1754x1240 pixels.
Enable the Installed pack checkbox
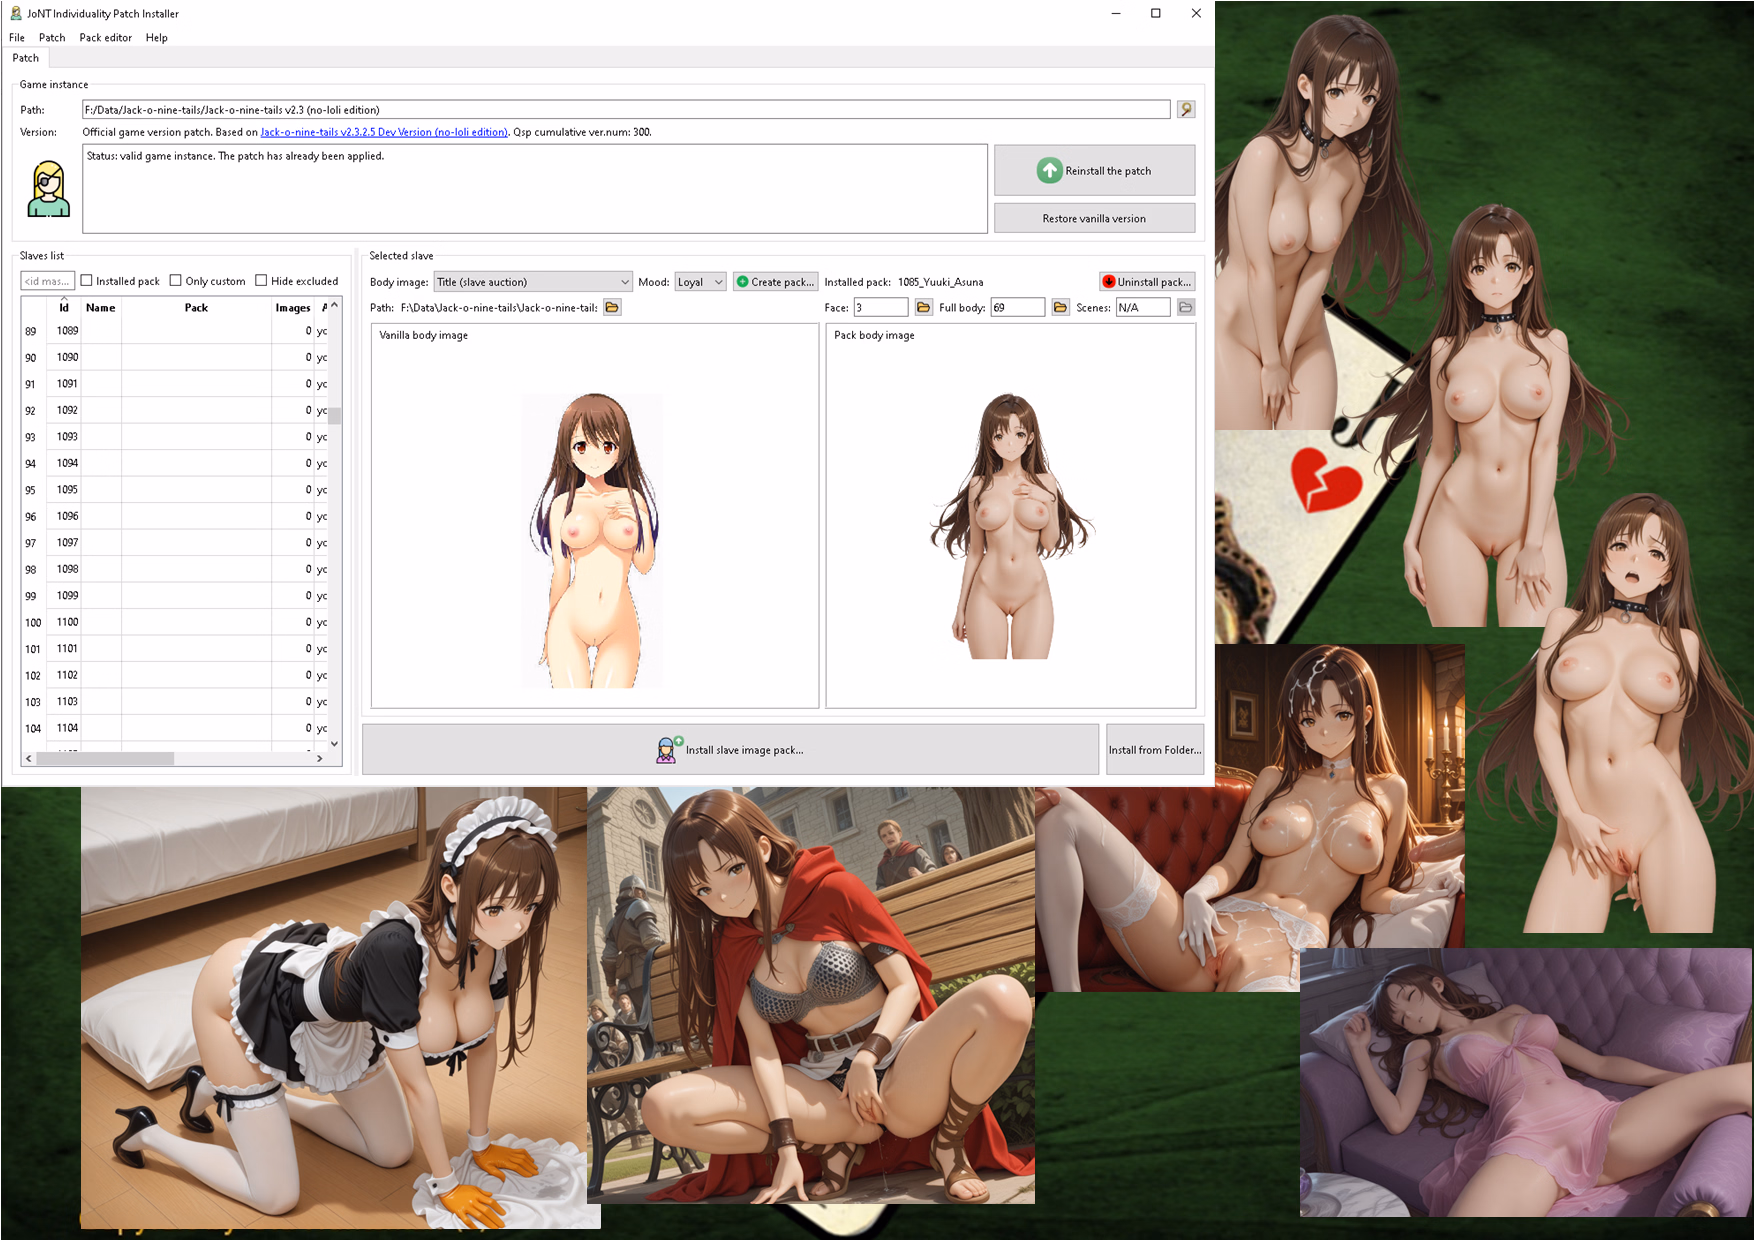pyautogui.click(x=87, y=281)
